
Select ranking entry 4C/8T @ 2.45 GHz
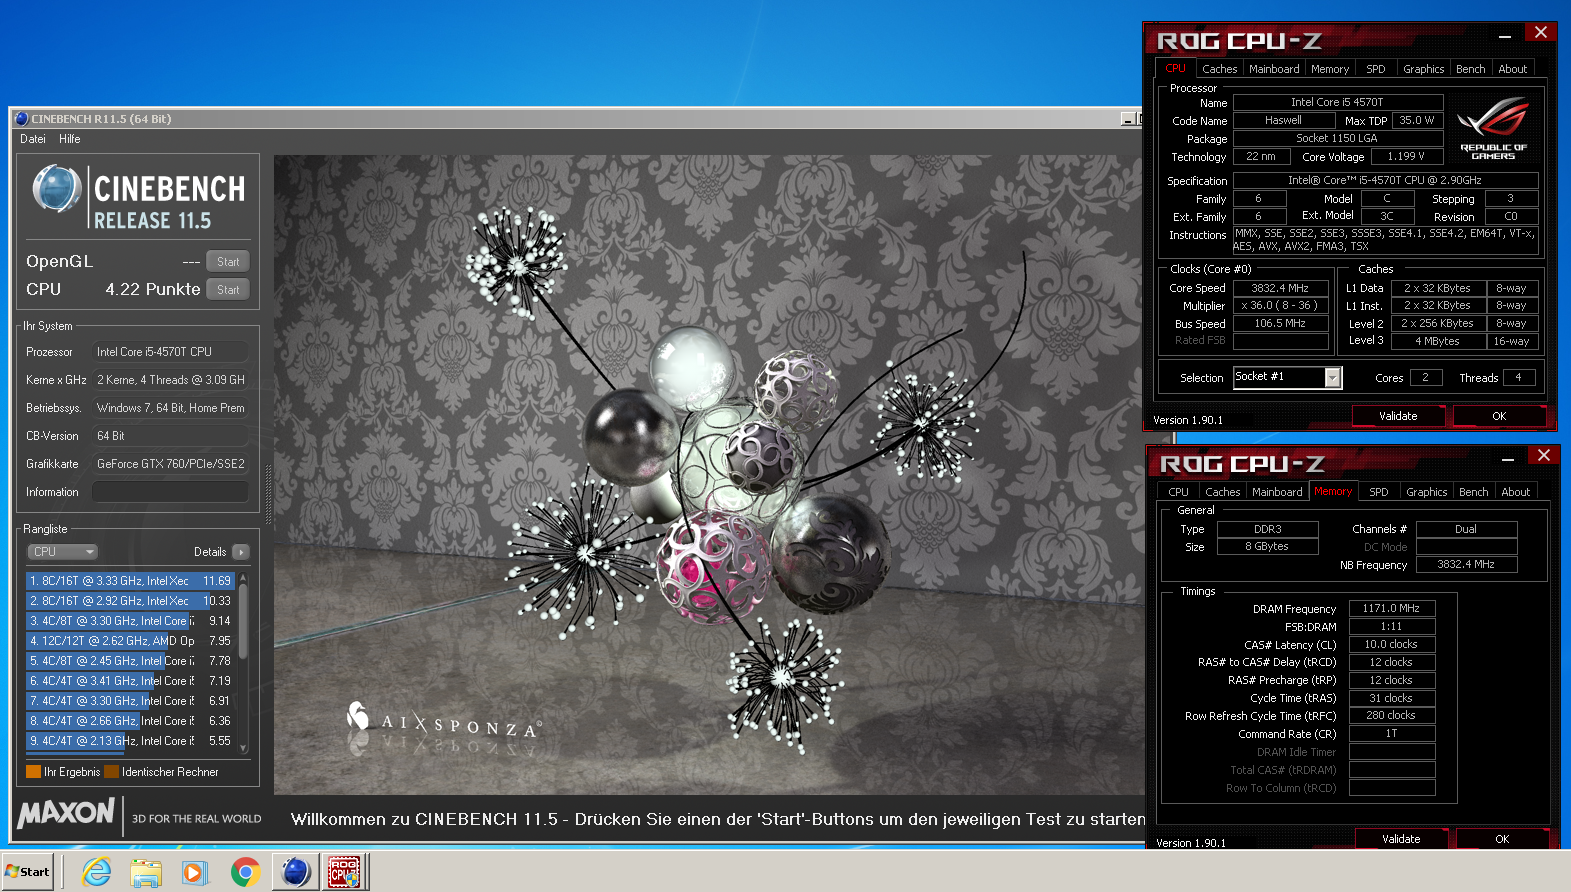[x=130, y=661]
